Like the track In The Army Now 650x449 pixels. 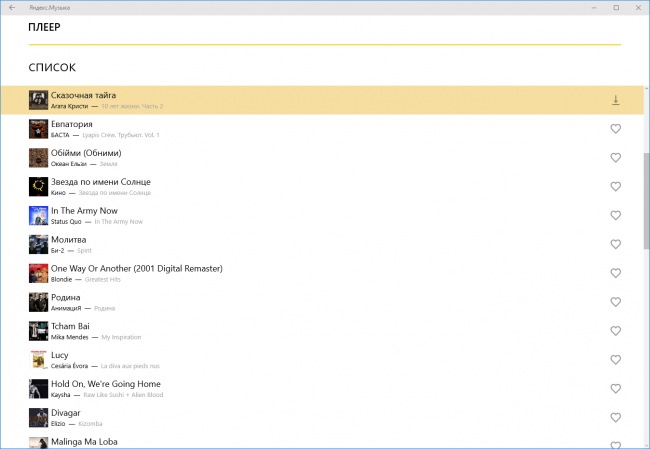pos(616,215)
